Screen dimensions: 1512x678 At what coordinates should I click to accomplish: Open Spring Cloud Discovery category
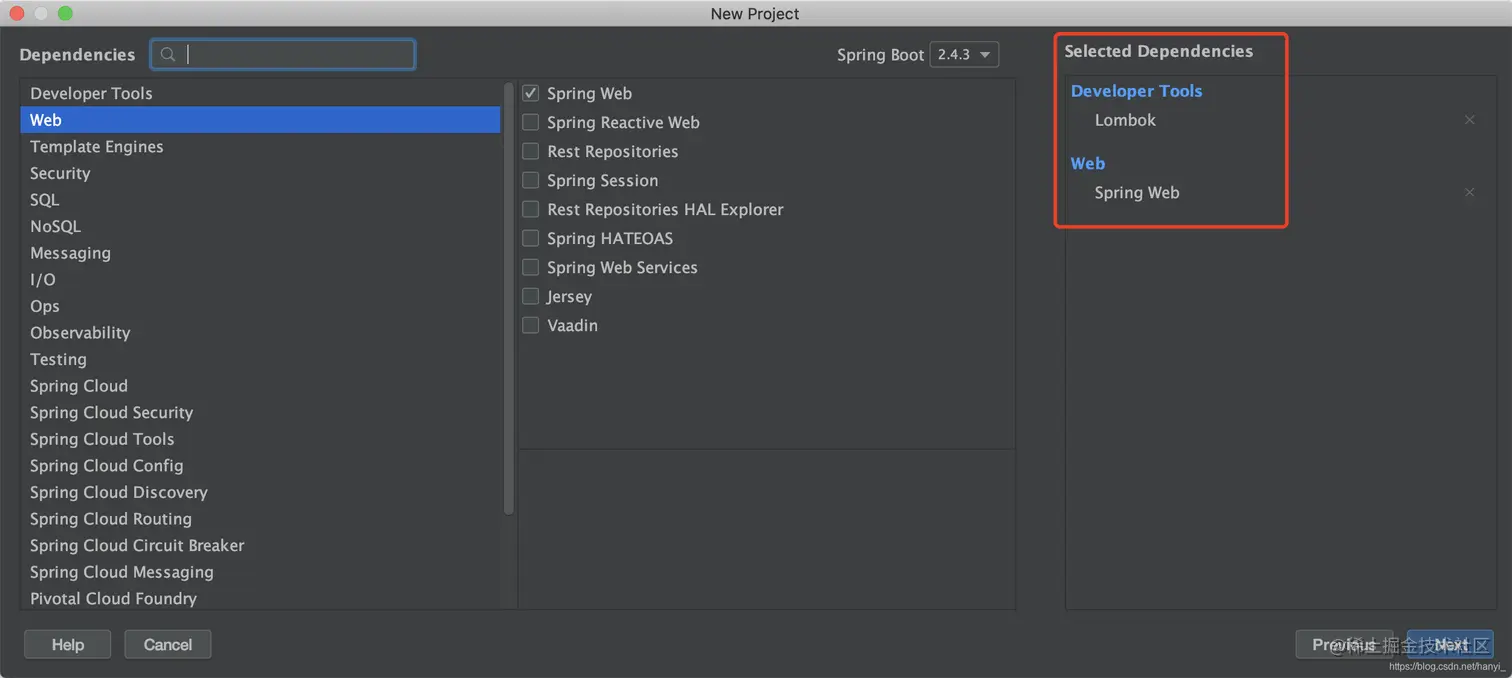[260, 492]
